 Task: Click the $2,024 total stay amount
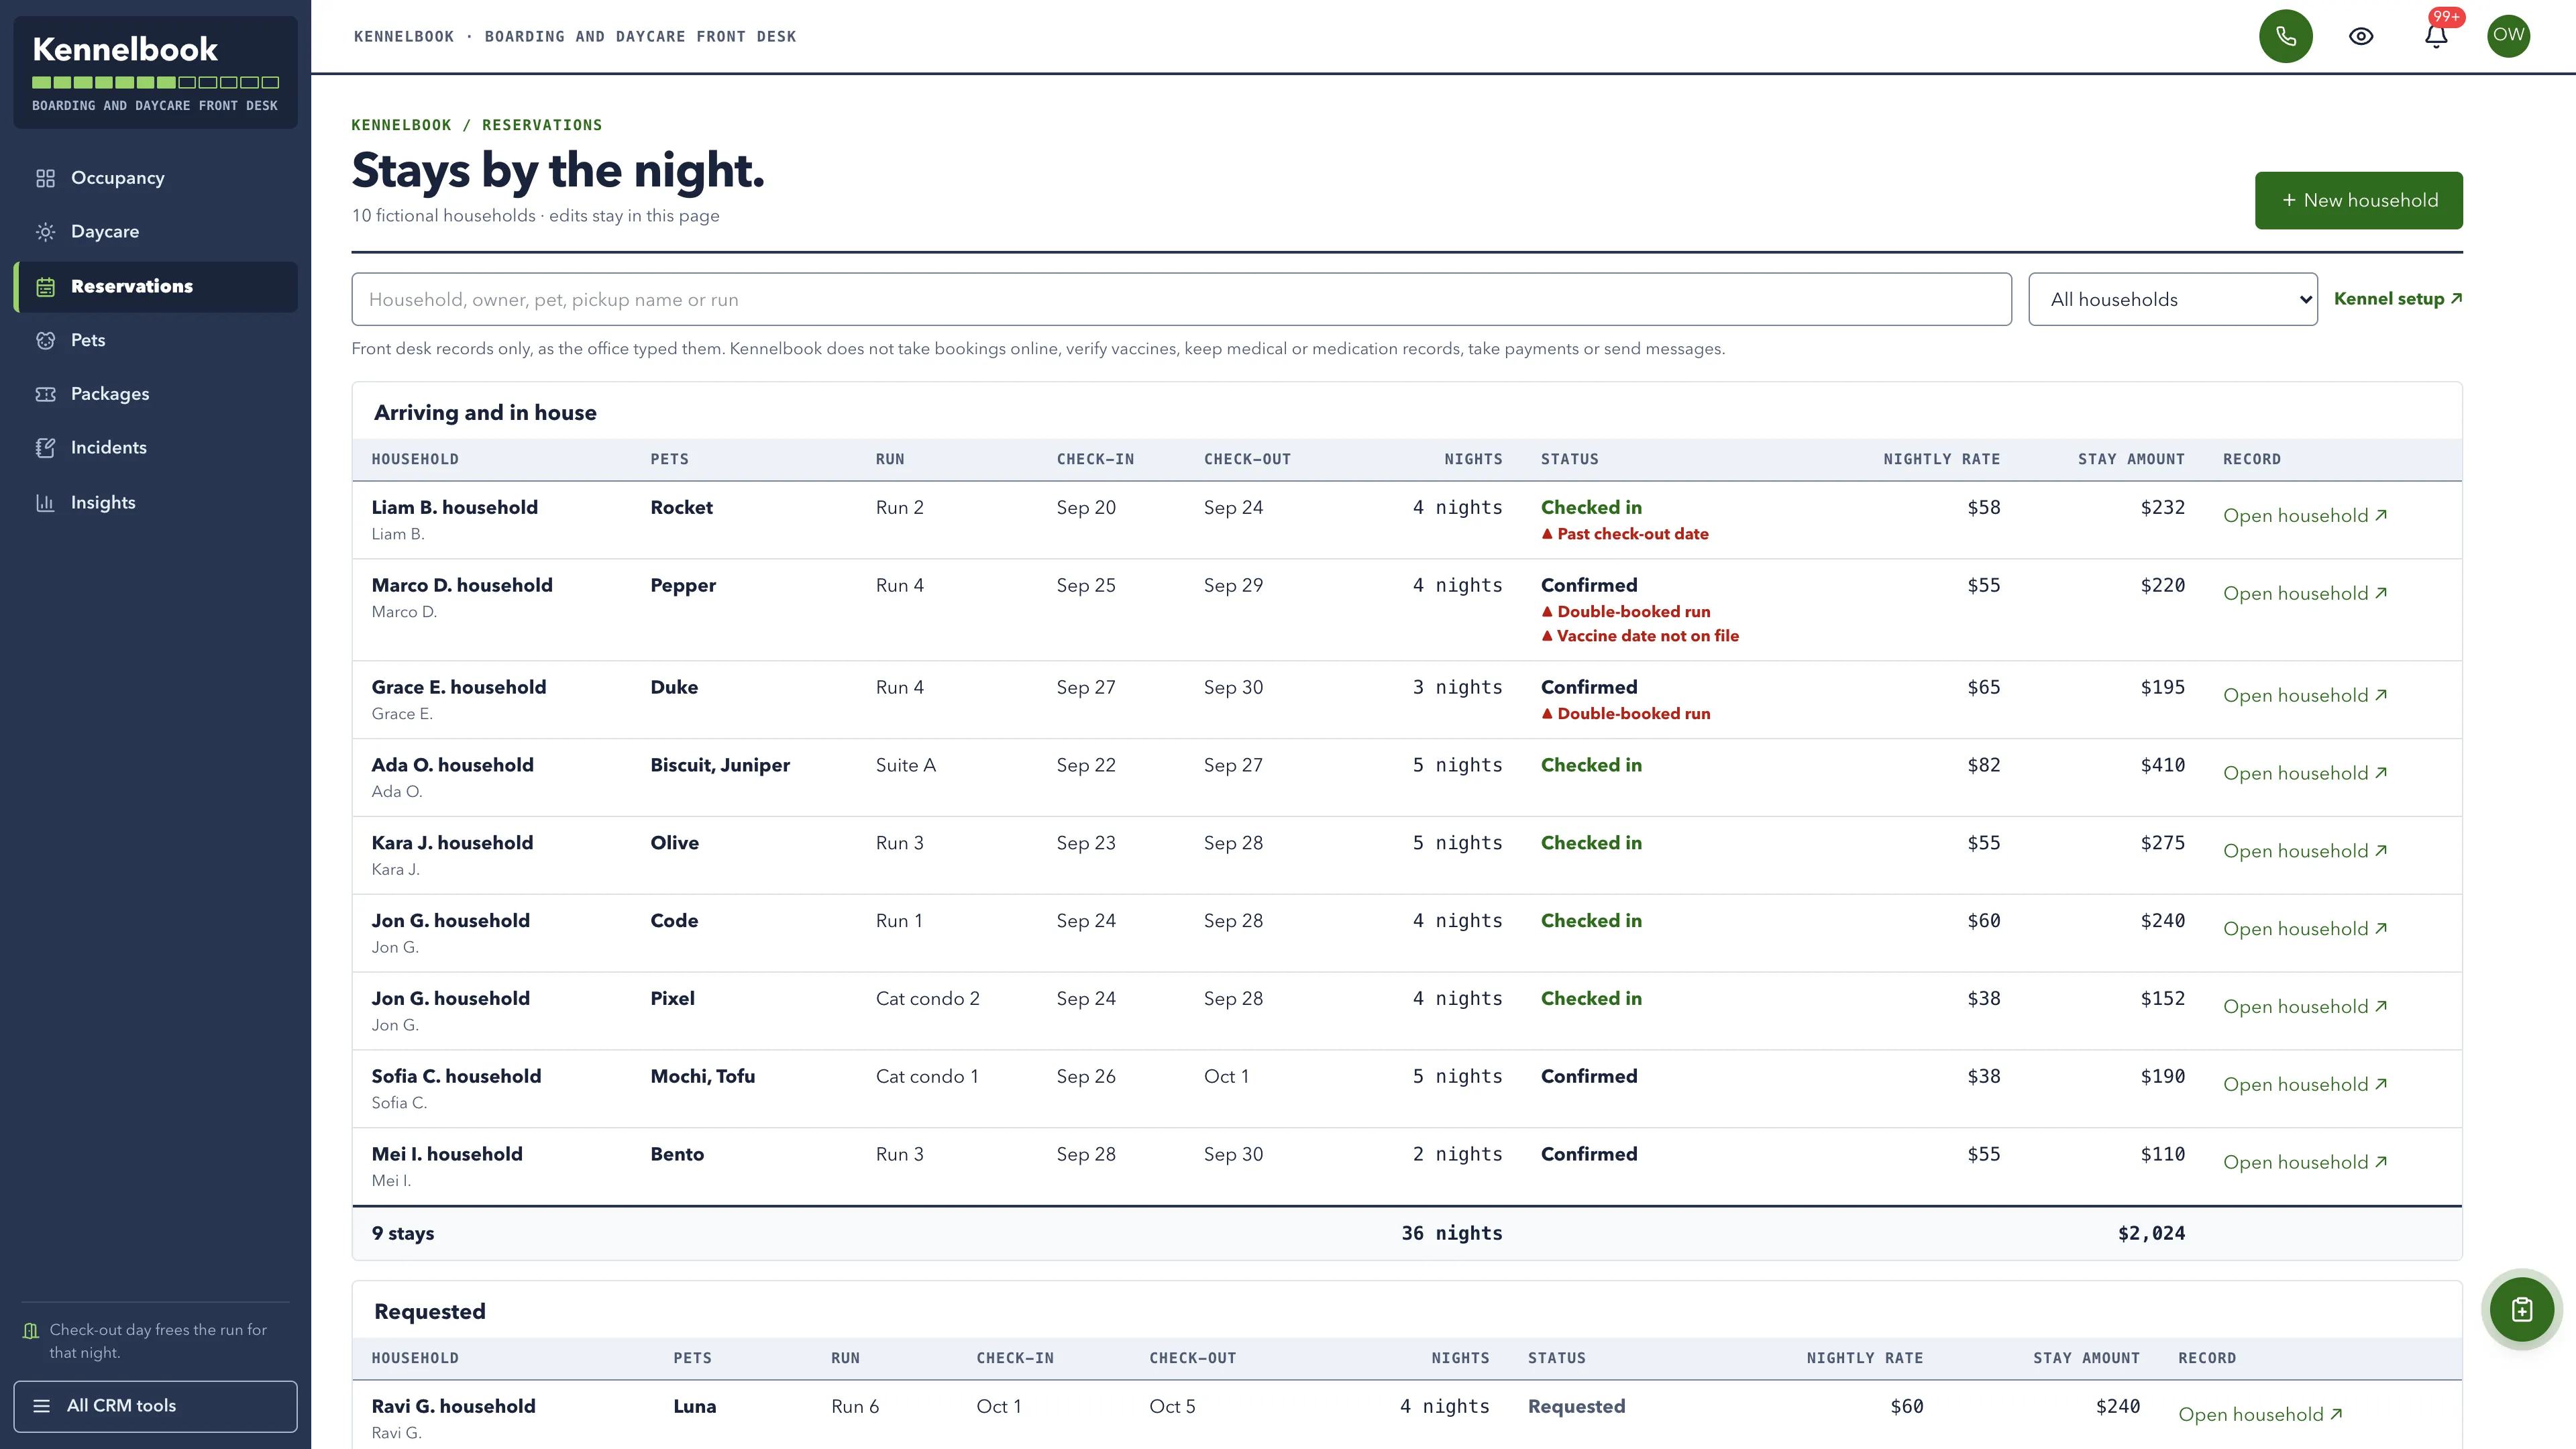(2151, 1234)
